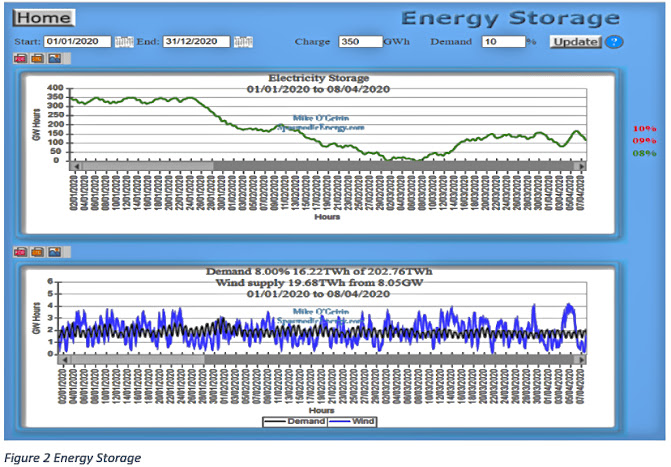
Task: Click the demand chart scrollbar thumb
Action: coord(137,360)
